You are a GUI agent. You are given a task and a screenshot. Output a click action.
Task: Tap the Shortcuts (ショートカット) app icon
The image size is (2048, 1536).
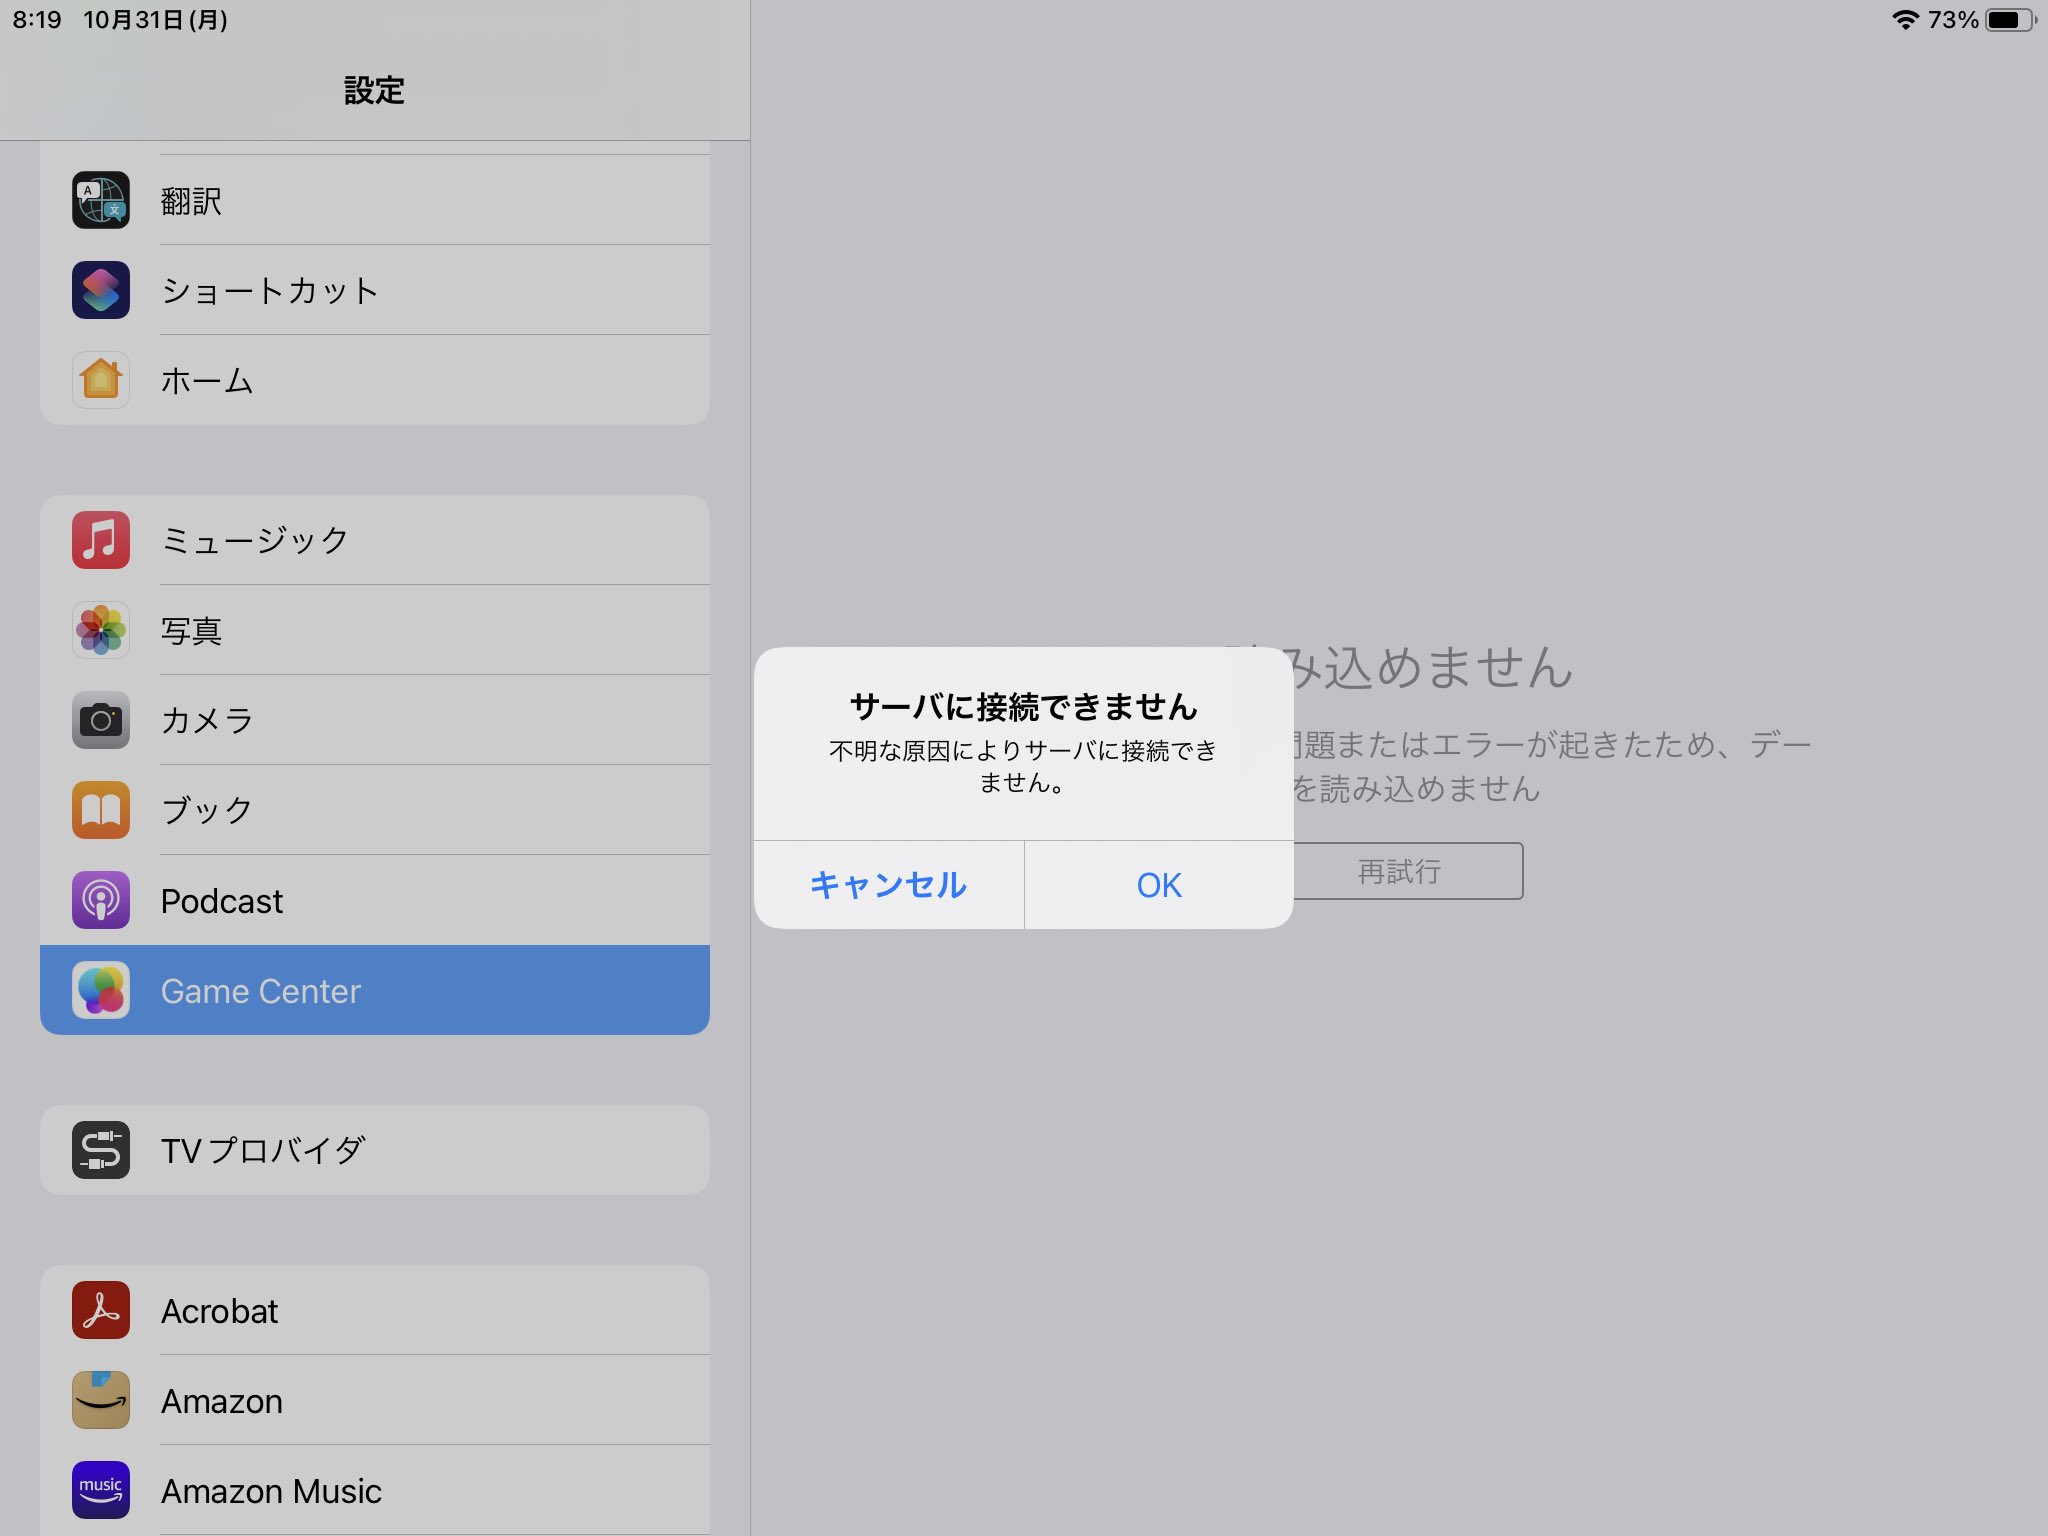101,290
